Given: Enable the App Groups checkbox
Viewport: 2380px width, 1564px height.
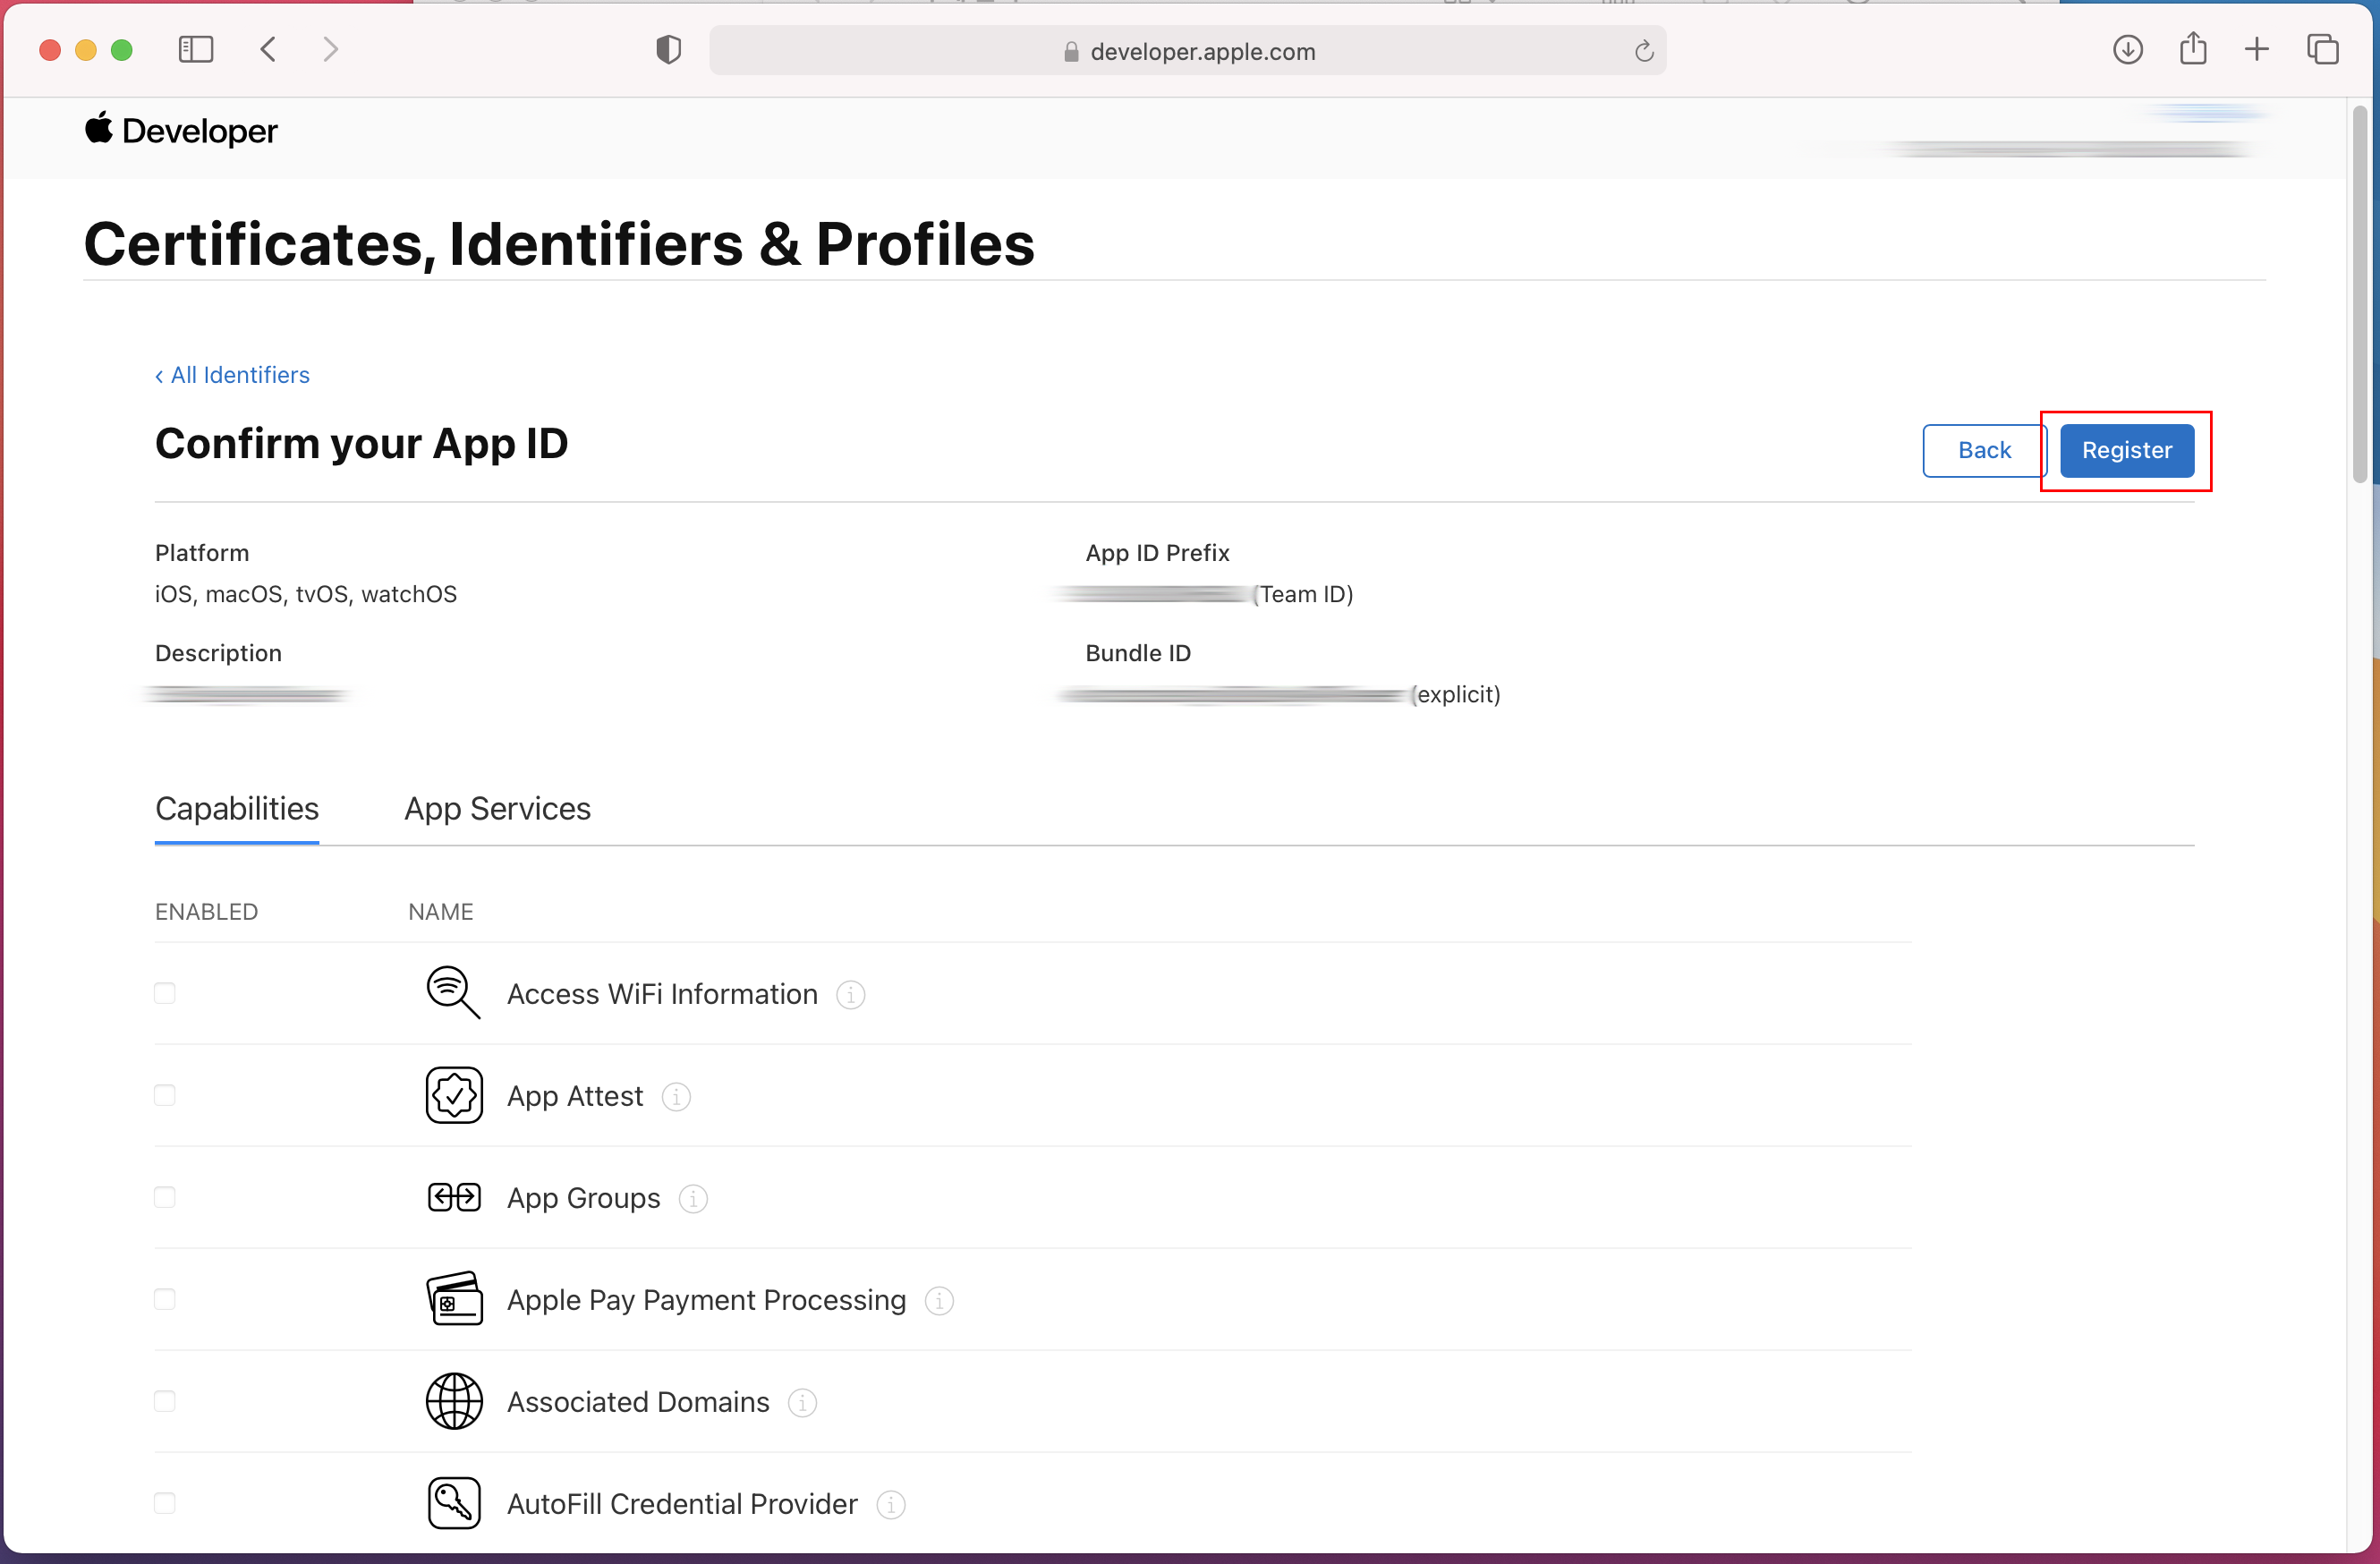Looking at the screenshot, I should coord(165,1197).
